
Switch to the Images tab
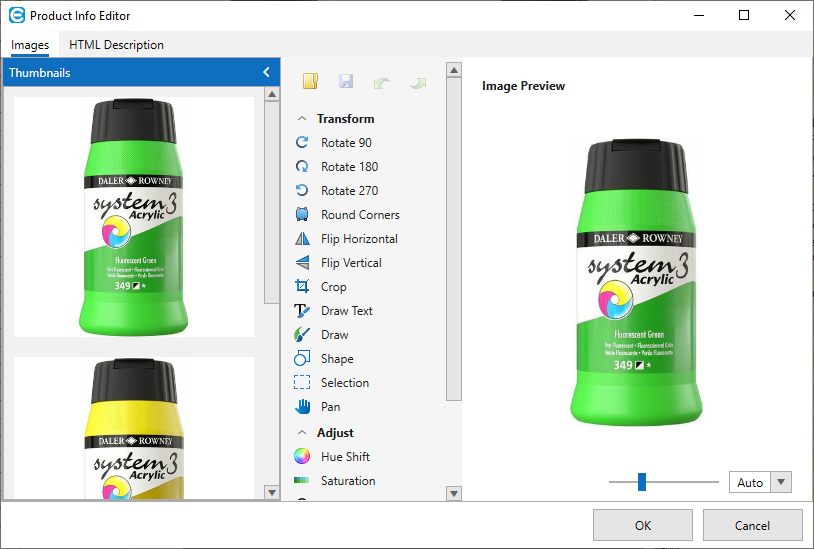30,45
